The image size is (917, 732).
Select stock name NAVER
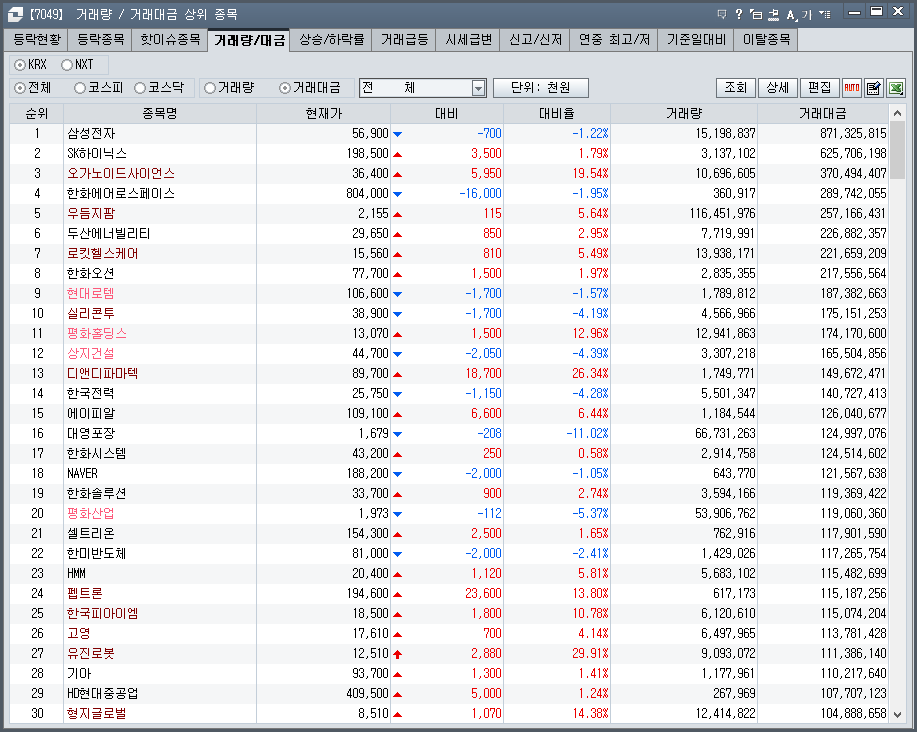click(82, 474)
